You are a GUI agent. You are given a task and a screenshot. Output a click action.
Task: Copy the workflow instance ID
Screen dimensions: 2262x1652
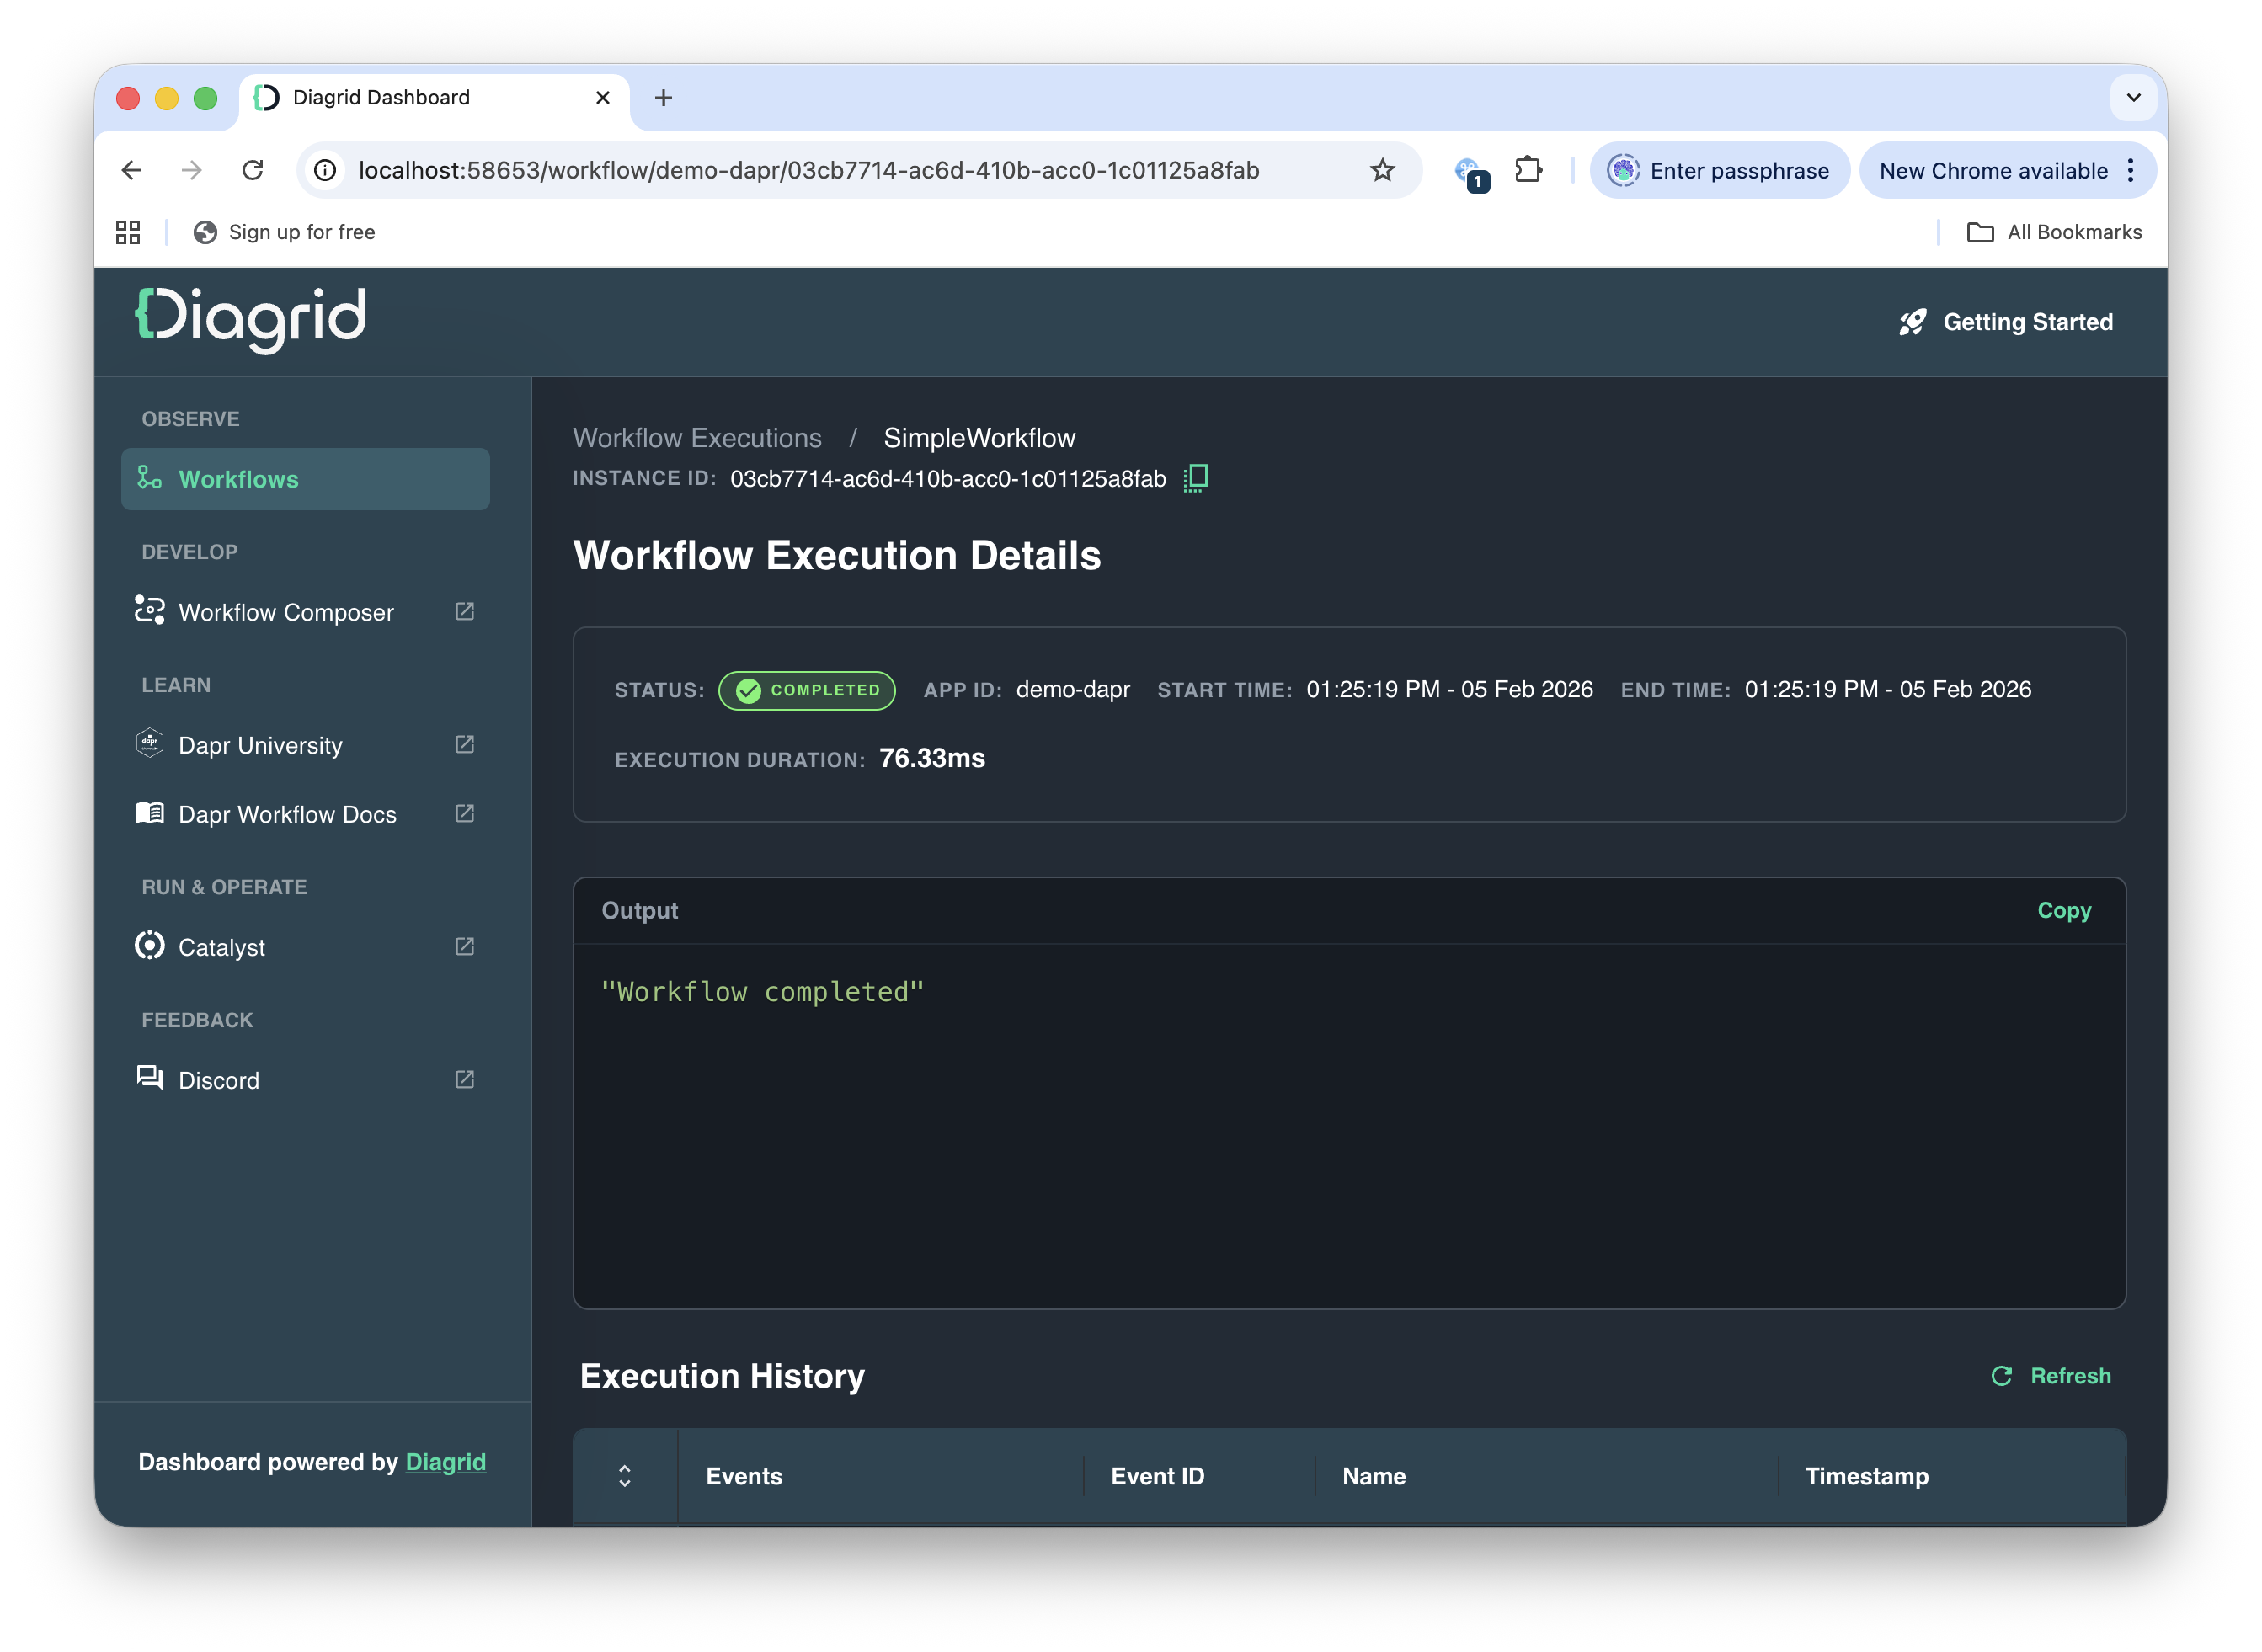(x=1196, y=478)
